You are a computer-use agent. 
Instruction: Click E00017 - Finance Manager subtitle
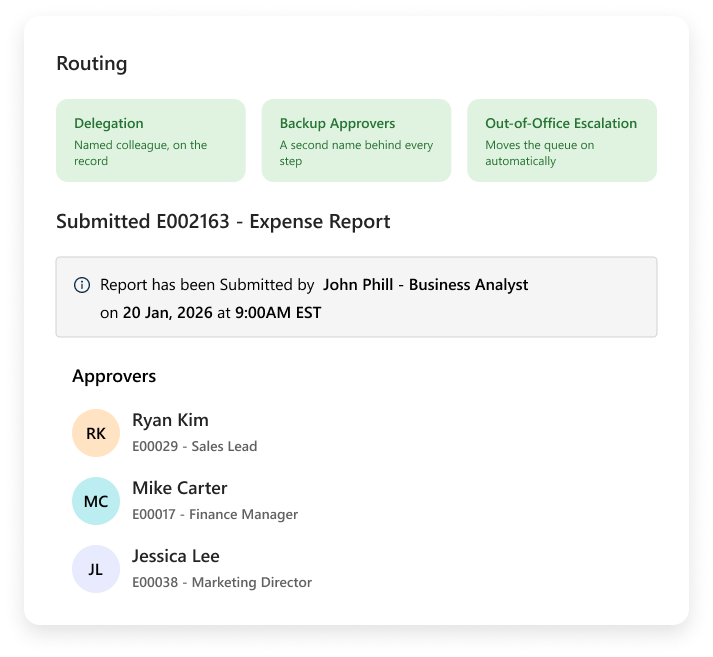(x=215, y=514)
